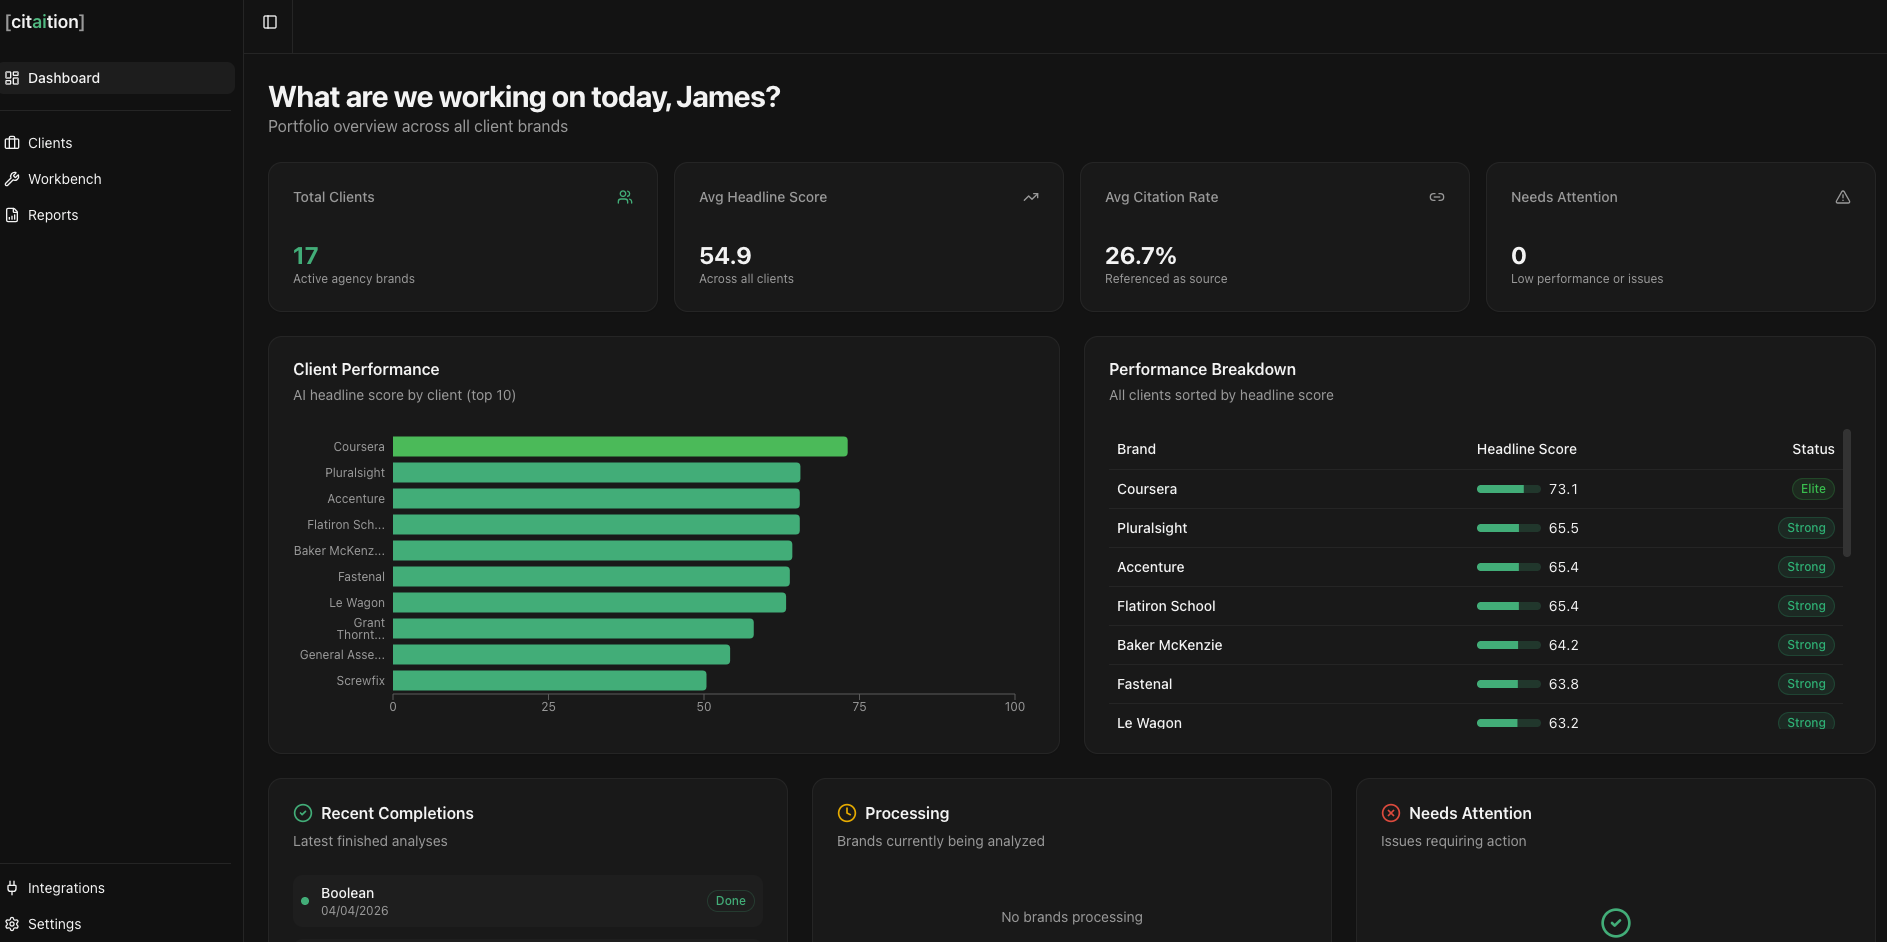Open Integrations in the sidebar

coord(66,888)
